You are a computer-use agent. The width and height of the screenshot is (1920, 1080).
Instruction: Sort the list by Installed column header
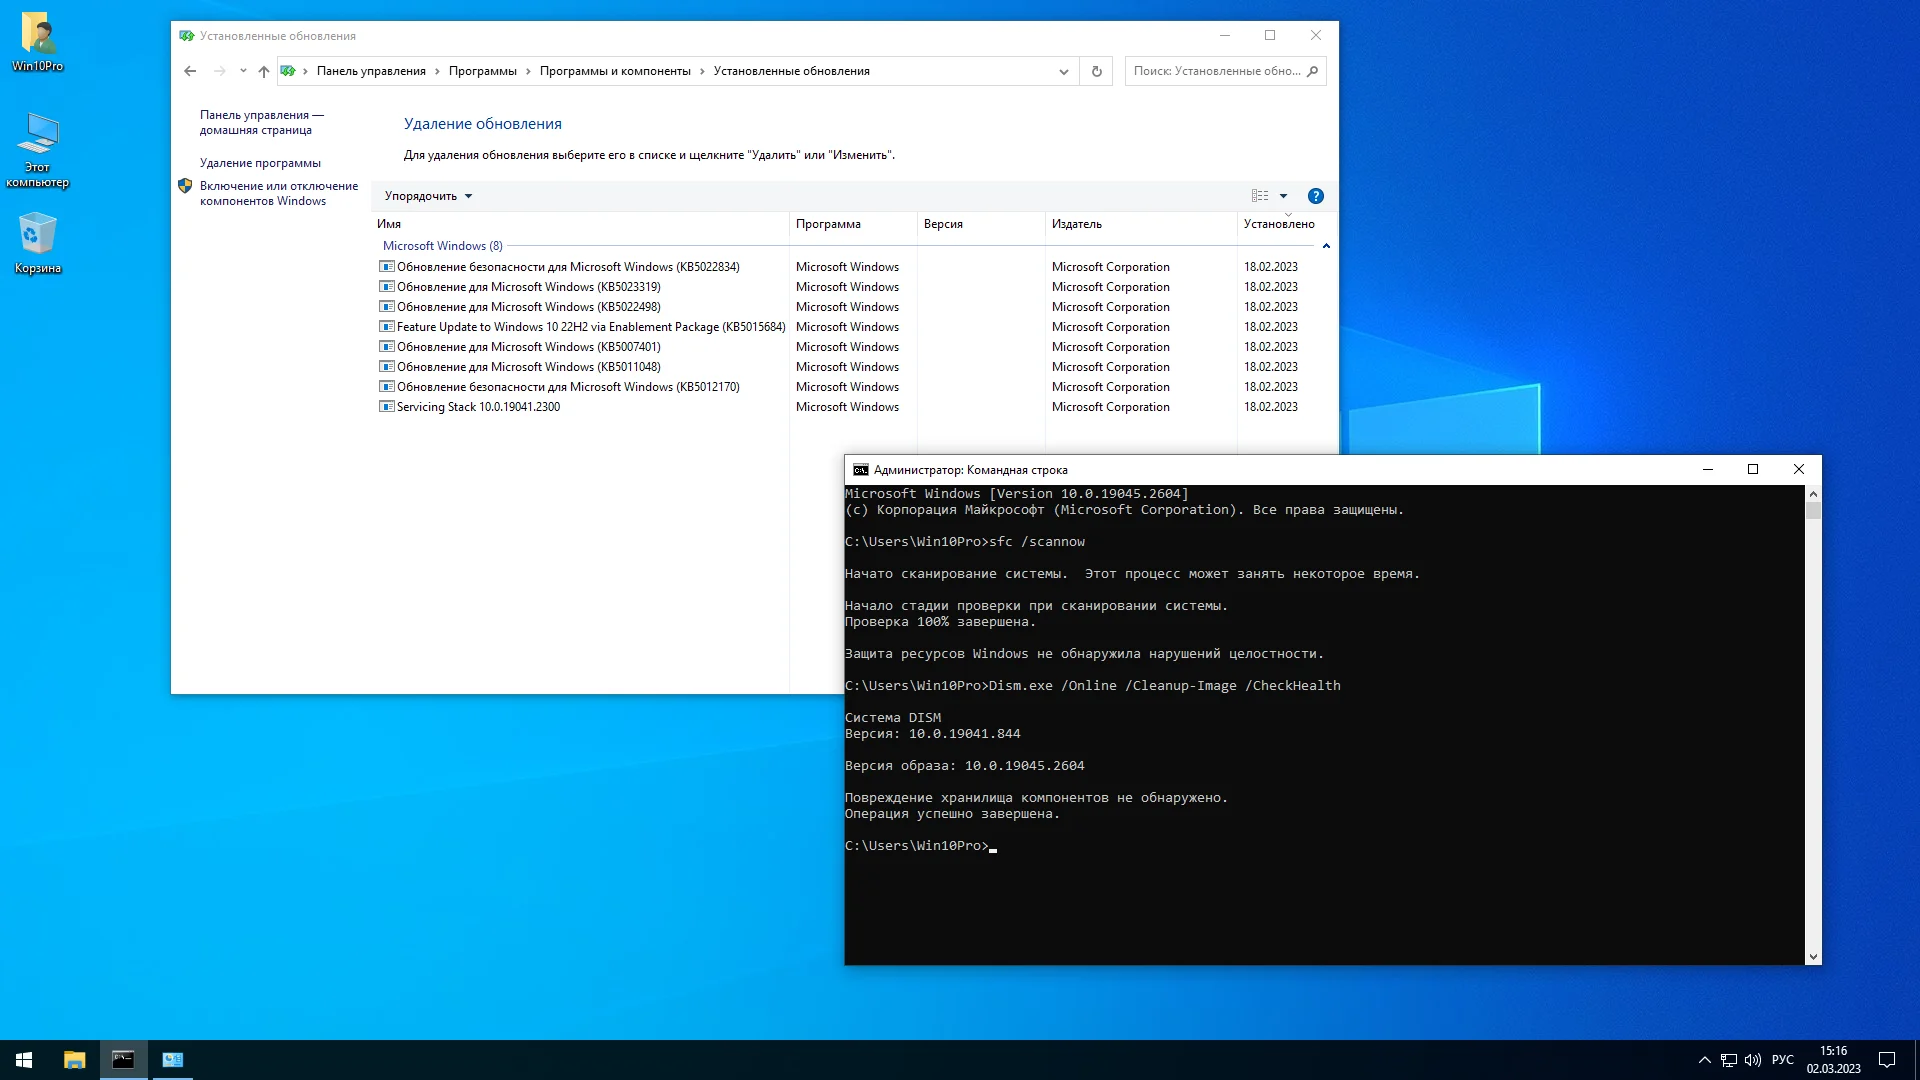(1278, 224)
